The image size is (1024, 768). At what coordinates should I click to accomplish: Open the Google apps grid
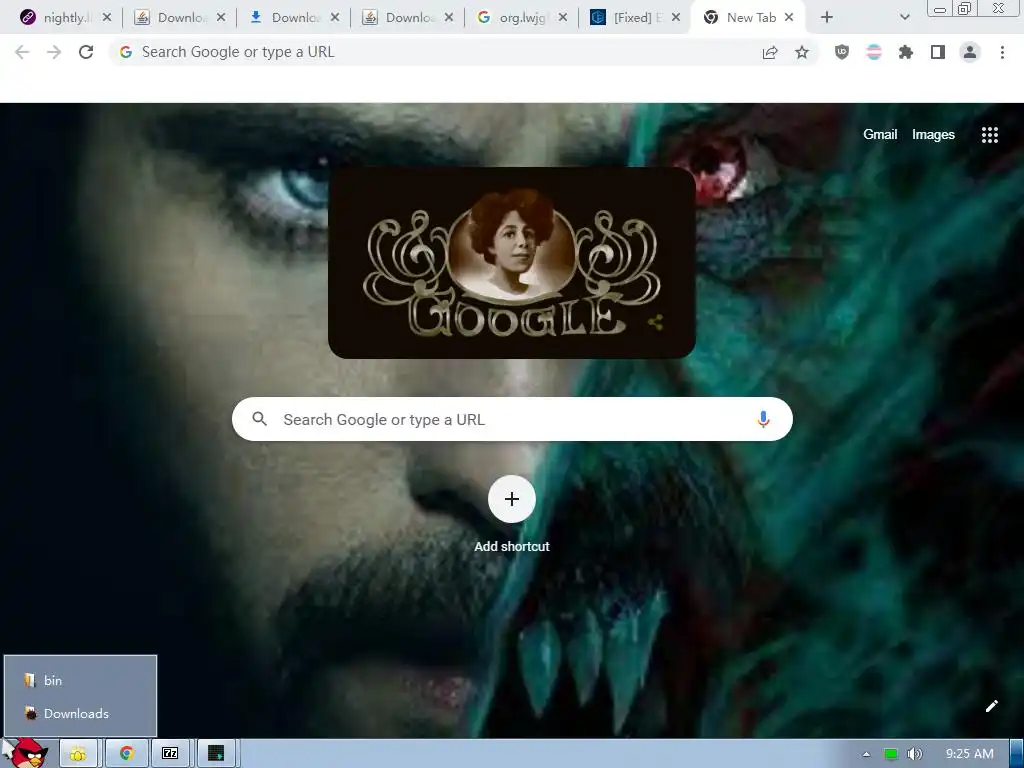tap(990, 135)
